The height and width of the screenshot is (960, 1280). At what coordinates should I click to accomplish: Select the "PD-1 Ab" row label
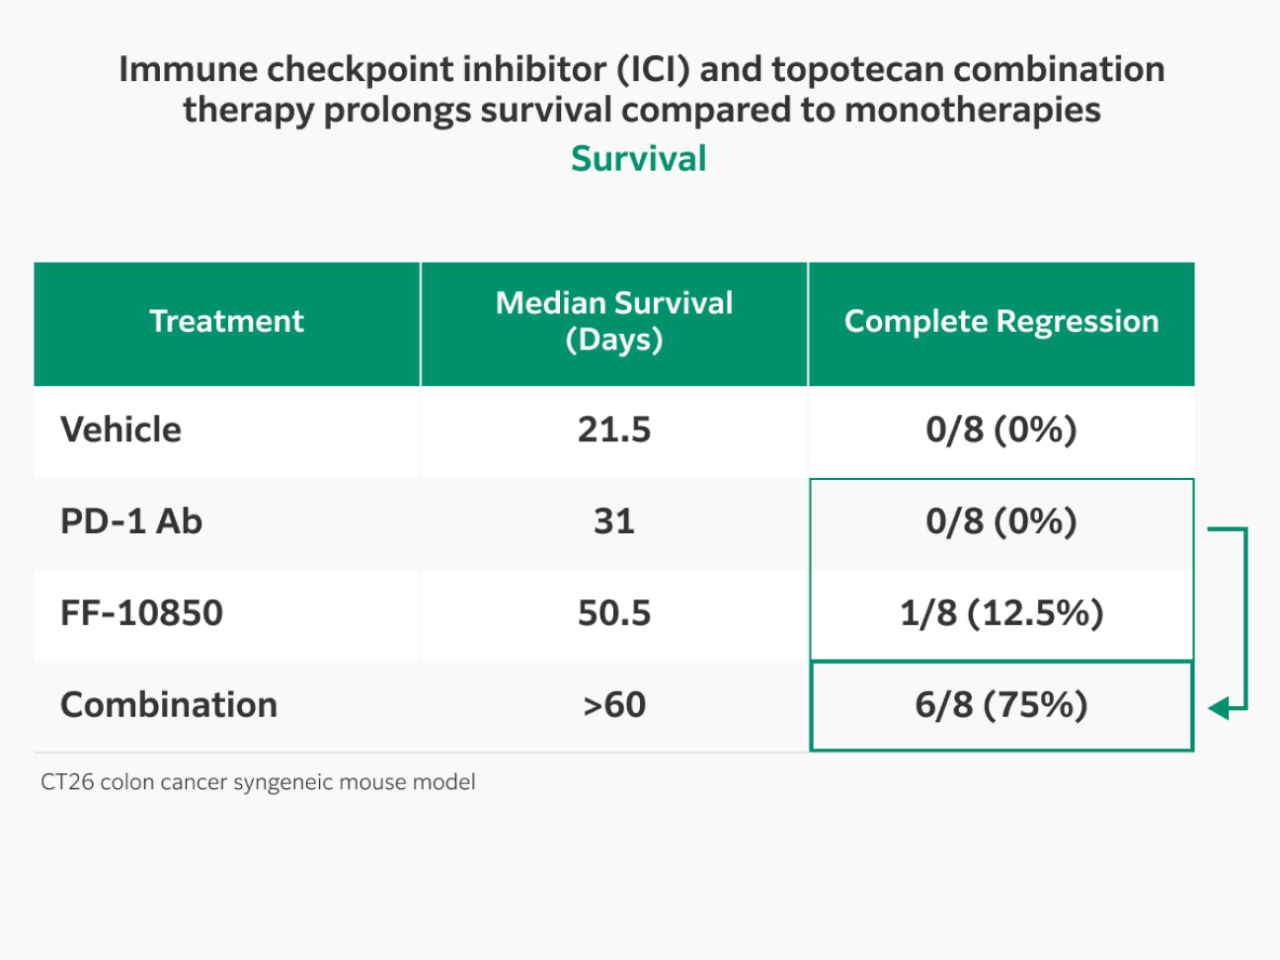point(131,522)
